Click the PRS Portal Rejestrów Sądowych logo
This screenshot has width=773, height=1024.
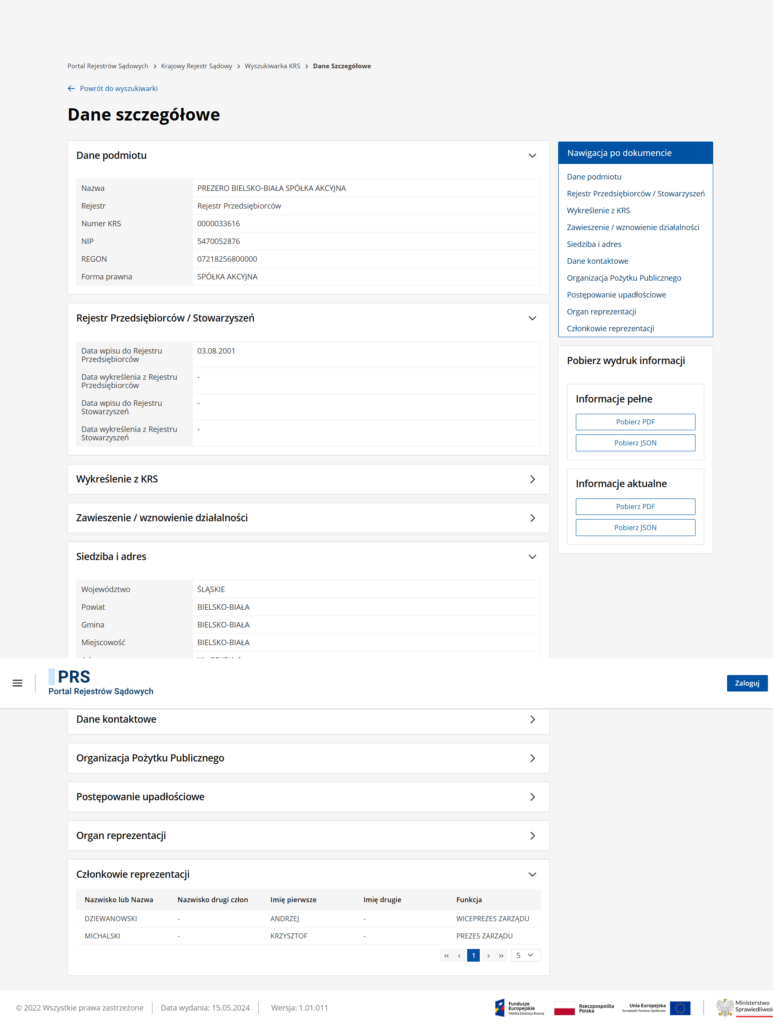point(101,683)
